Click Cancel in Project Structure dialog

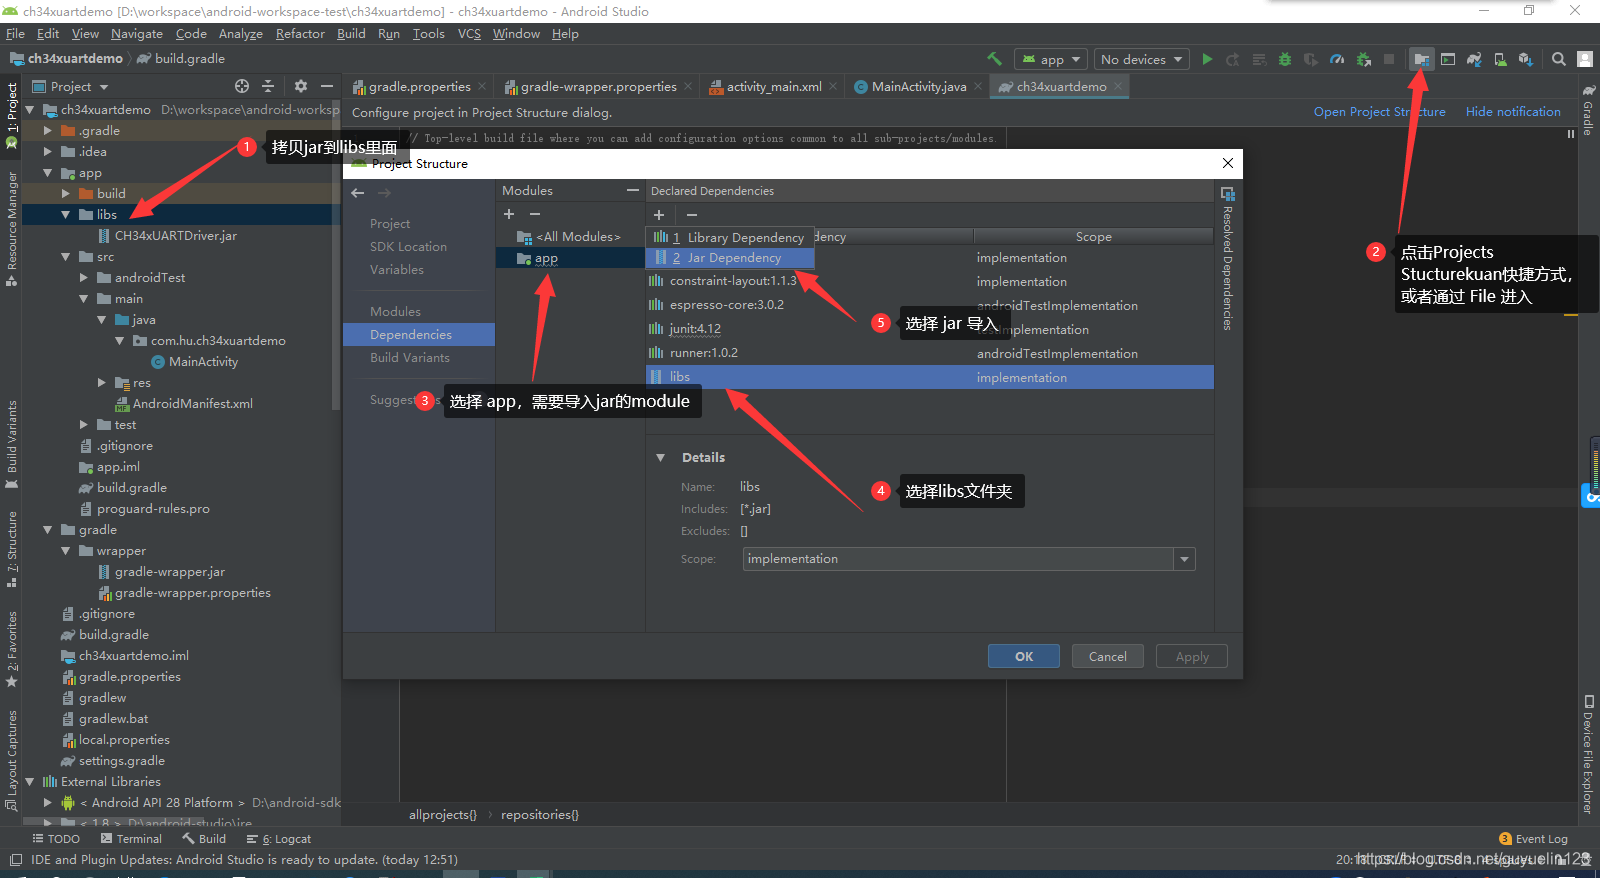[1108, 656]
